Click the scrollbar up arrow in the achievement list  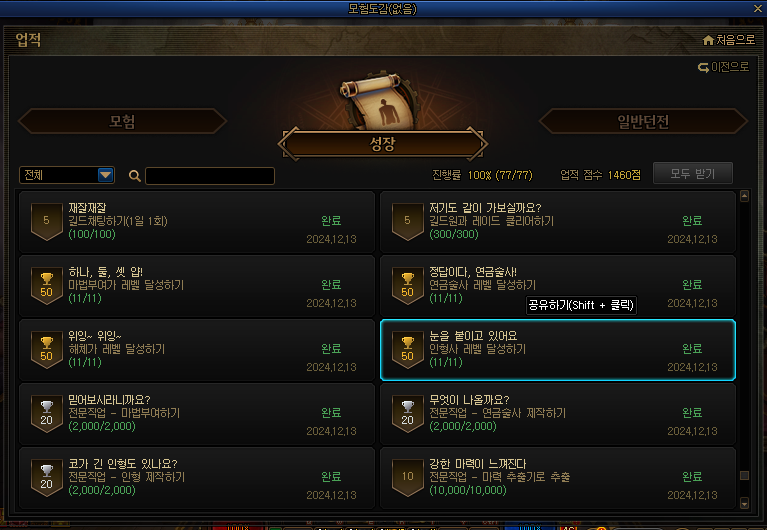744,196
